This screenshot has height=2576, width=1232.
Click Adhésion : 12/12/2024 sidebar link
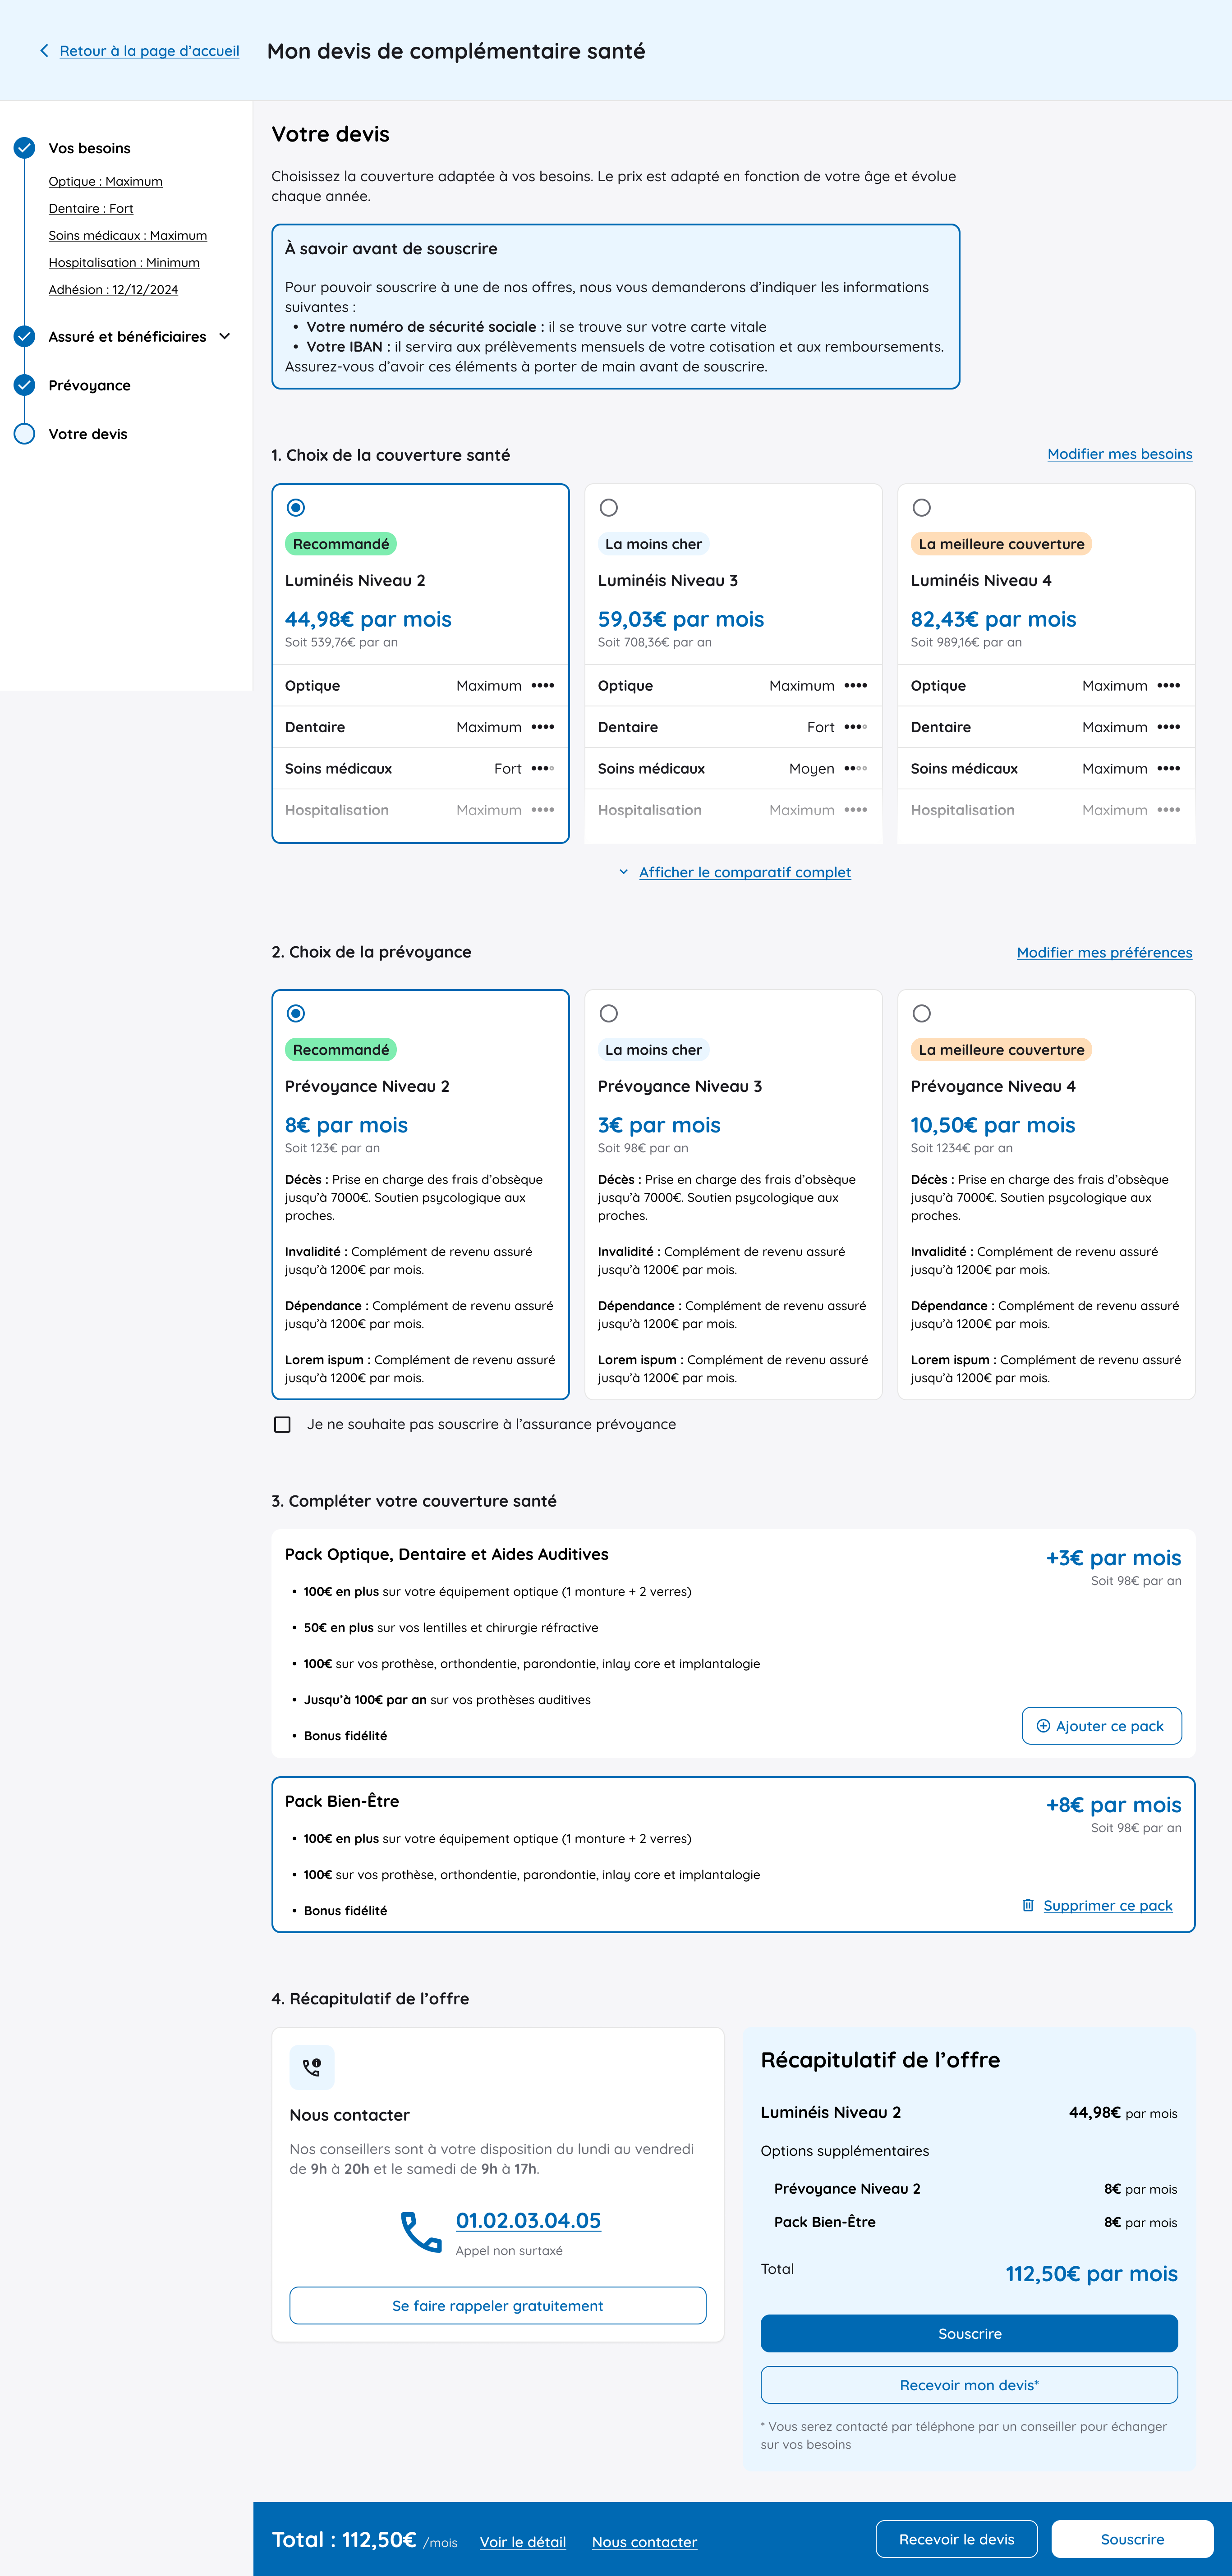pos(113,289)
